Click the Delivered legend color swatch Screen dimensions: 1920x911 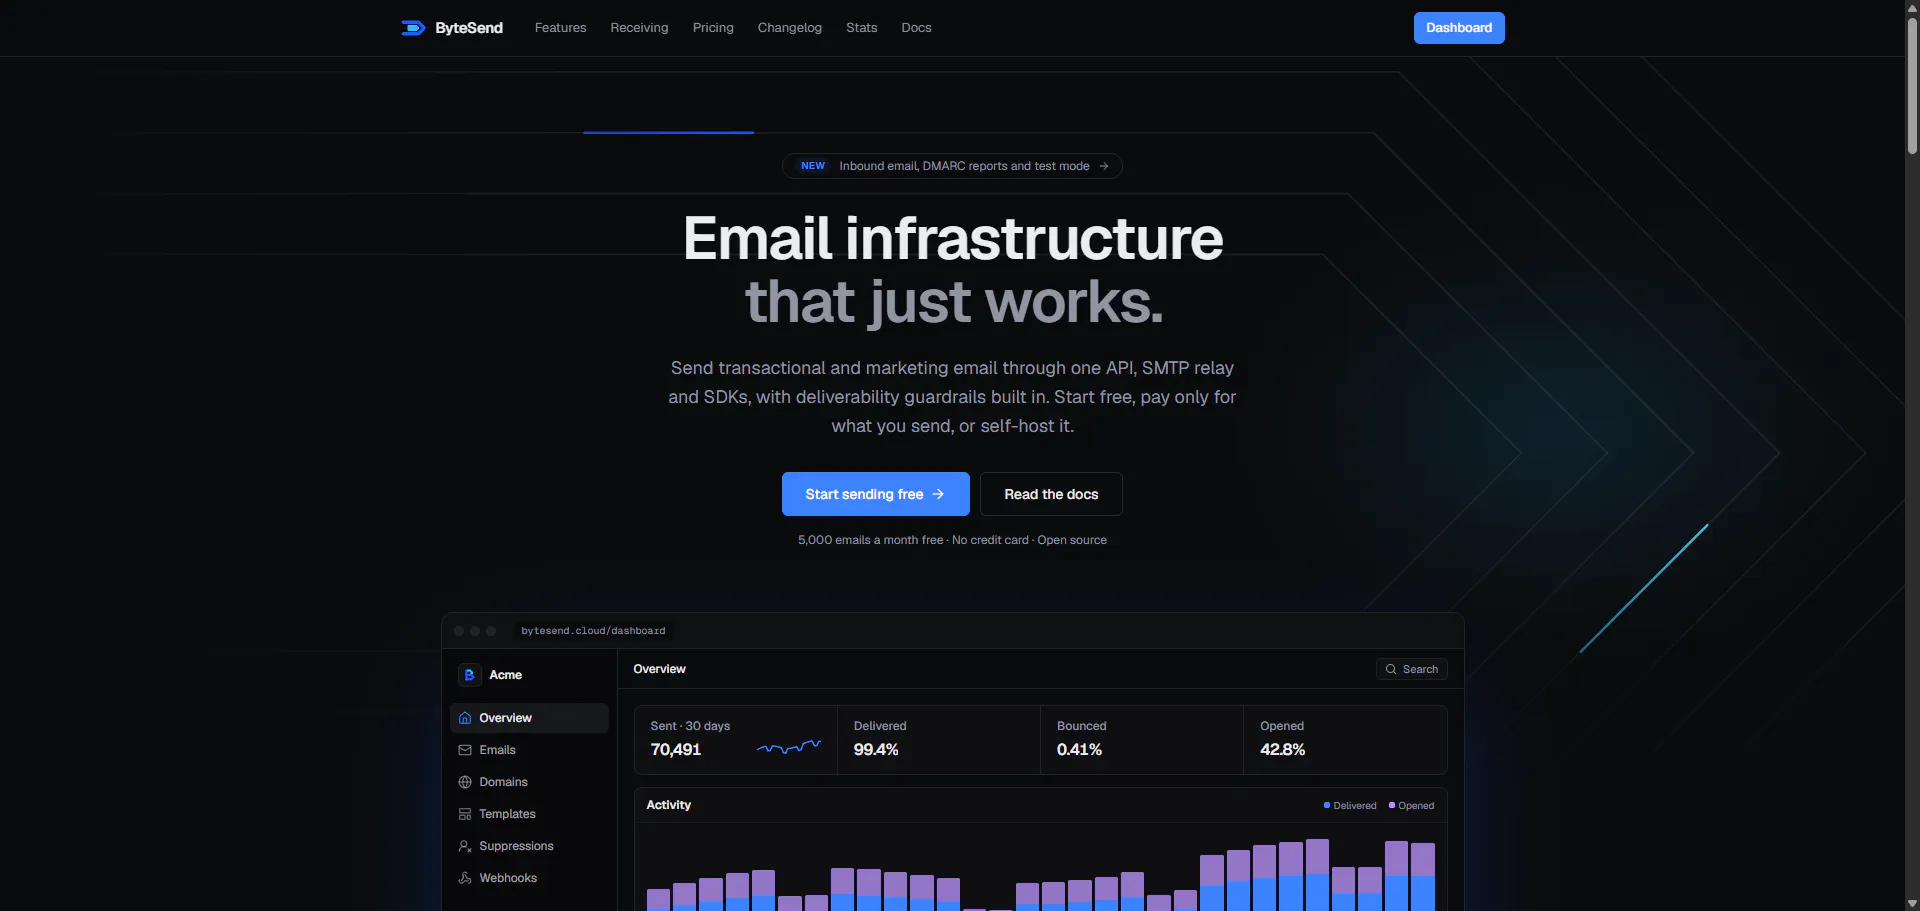[x=1327, y=805]
